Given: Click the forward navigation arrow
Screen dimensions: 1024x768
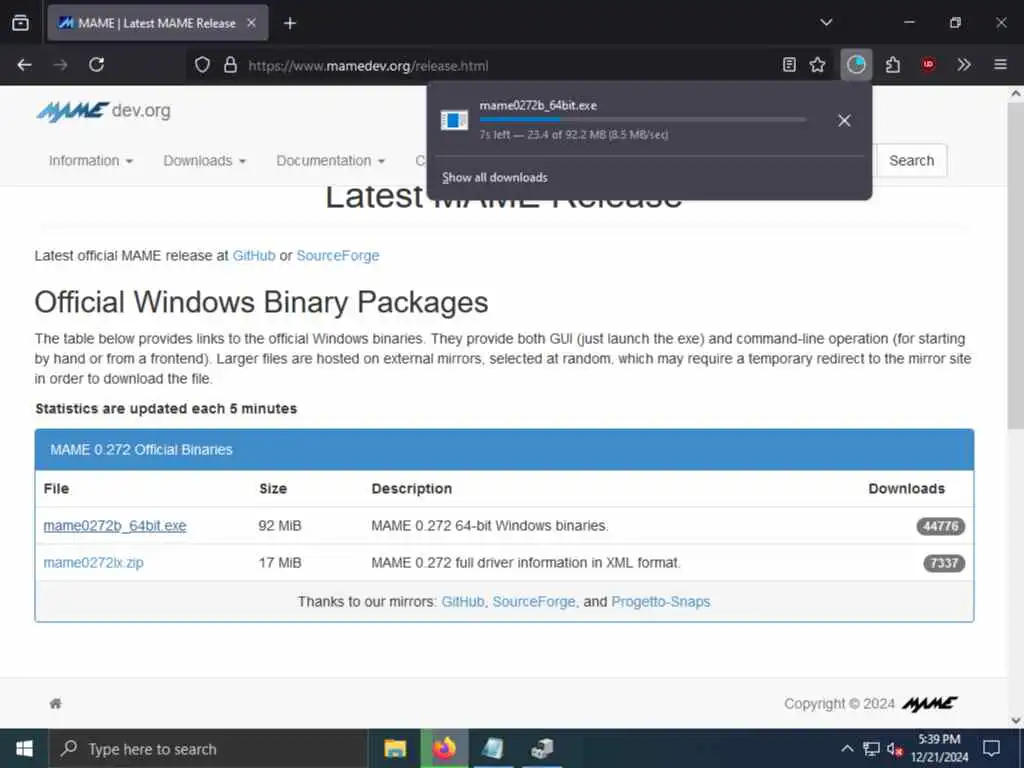Looking at the screenshot, I should pyautogui.click(x=61, y=65).
